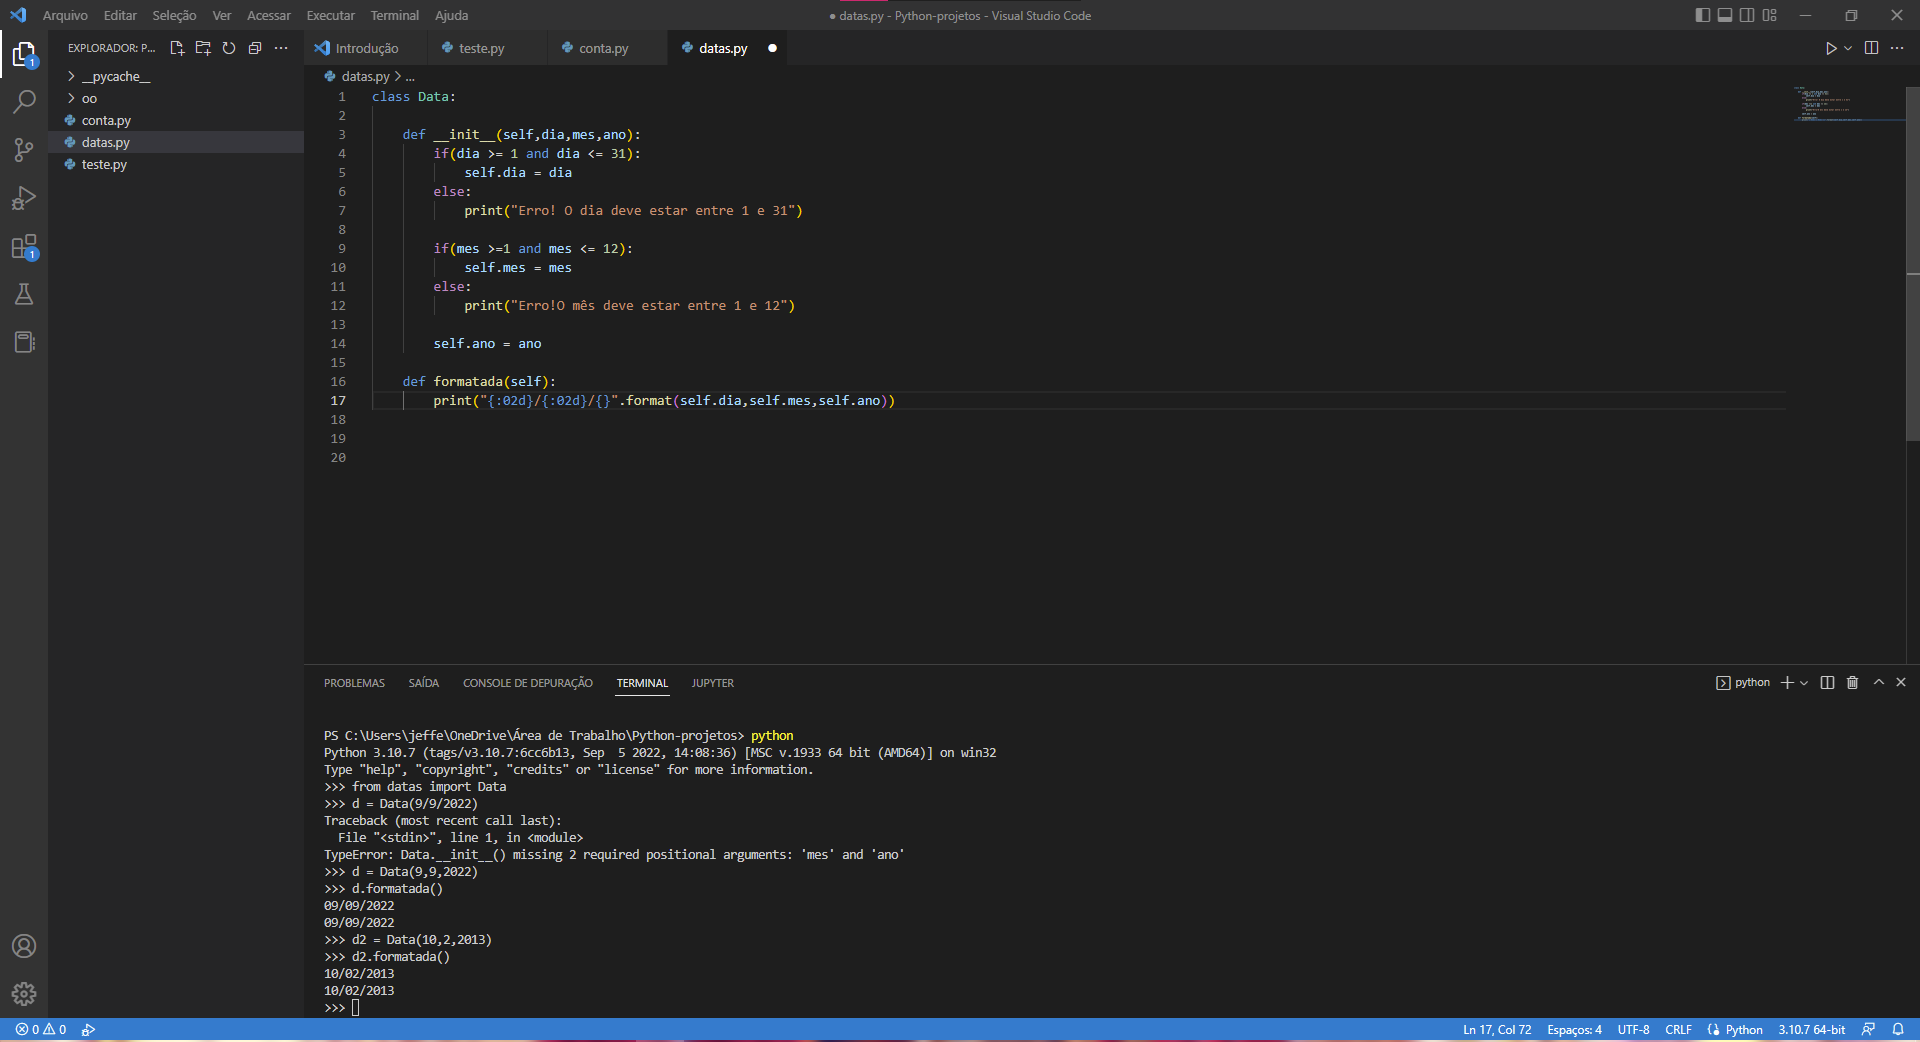Open conta.py in the Explorer tree

(175, 120)
